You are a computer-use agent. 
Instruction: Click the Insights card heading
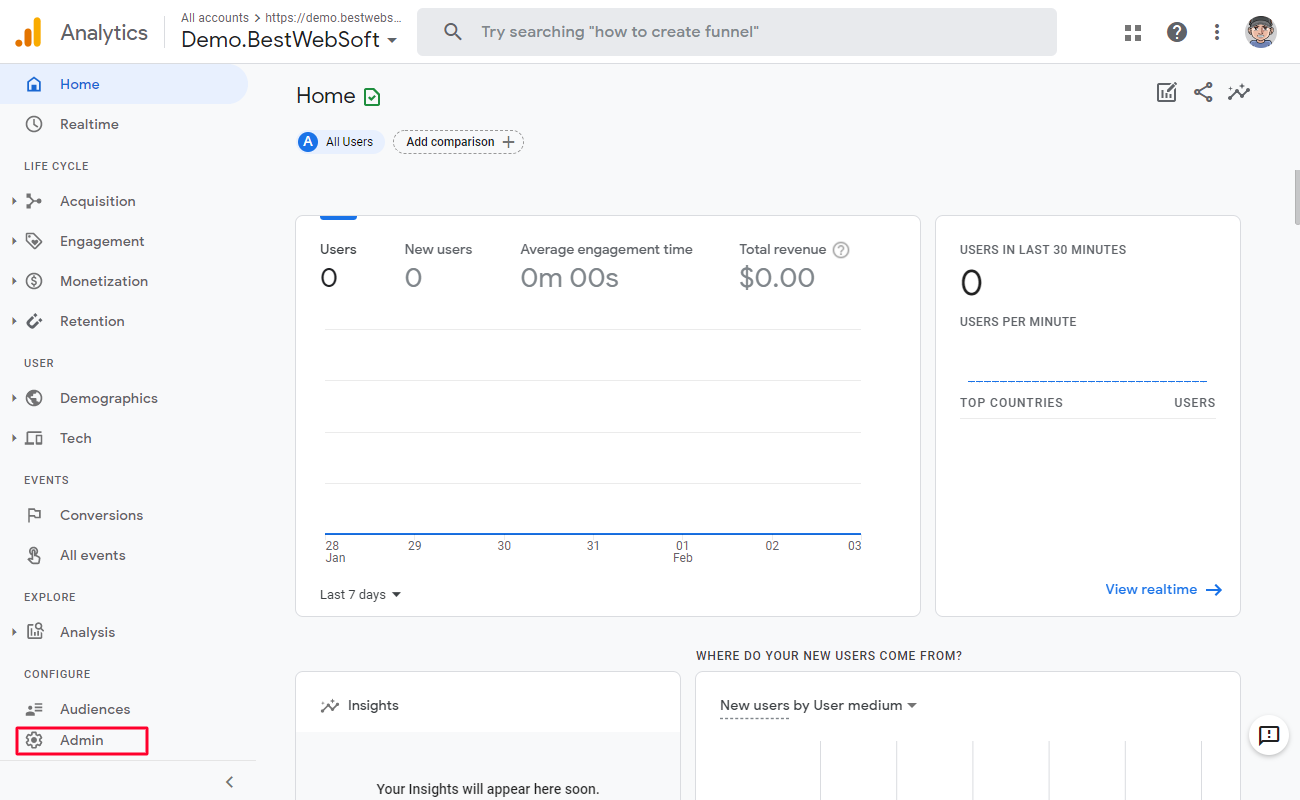tap(373, 706)
